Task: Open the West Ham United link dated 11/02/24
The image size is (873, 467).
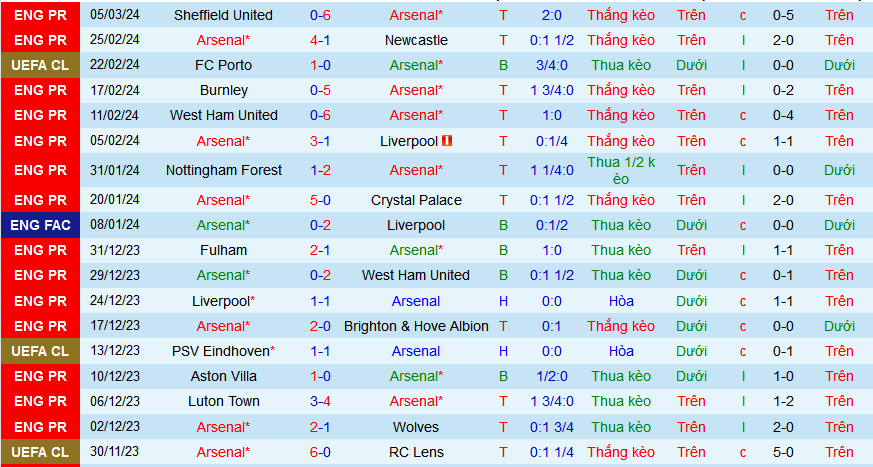Action: pyautogui.click(x=223, y=115)
